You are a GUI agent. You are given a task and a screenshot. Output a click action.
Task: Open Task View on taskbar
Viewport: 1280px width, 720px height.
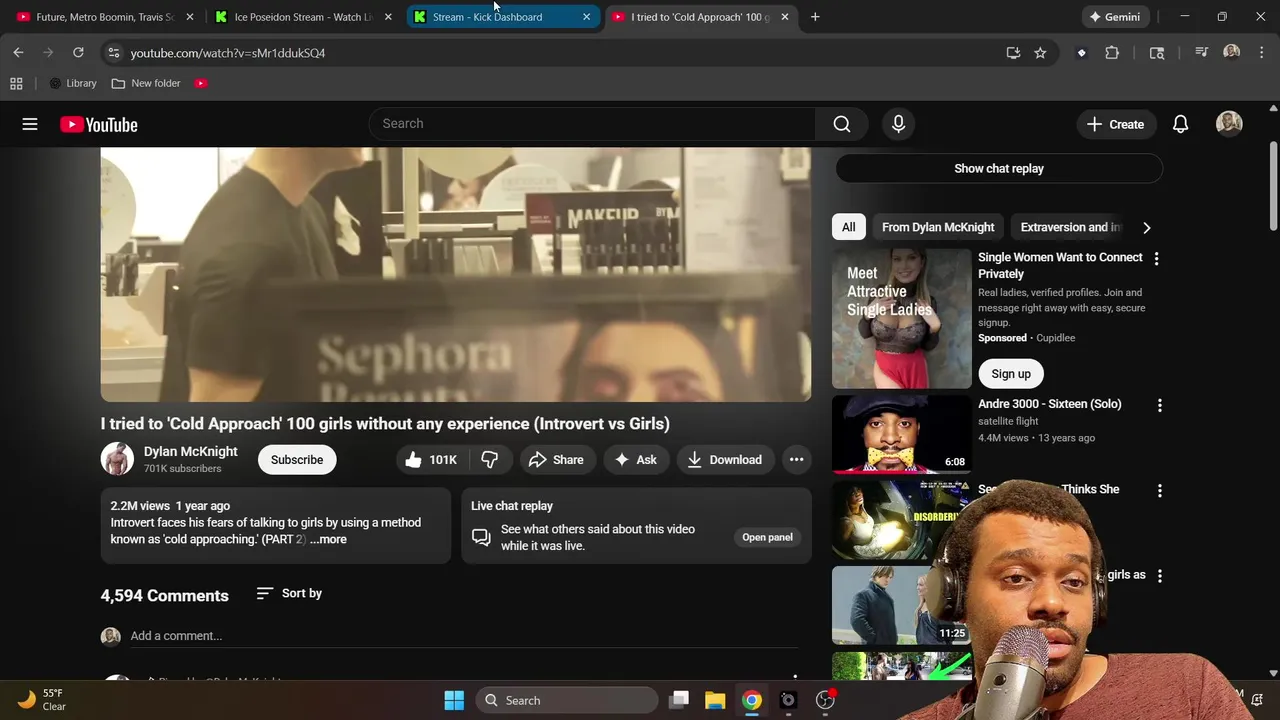679,700
